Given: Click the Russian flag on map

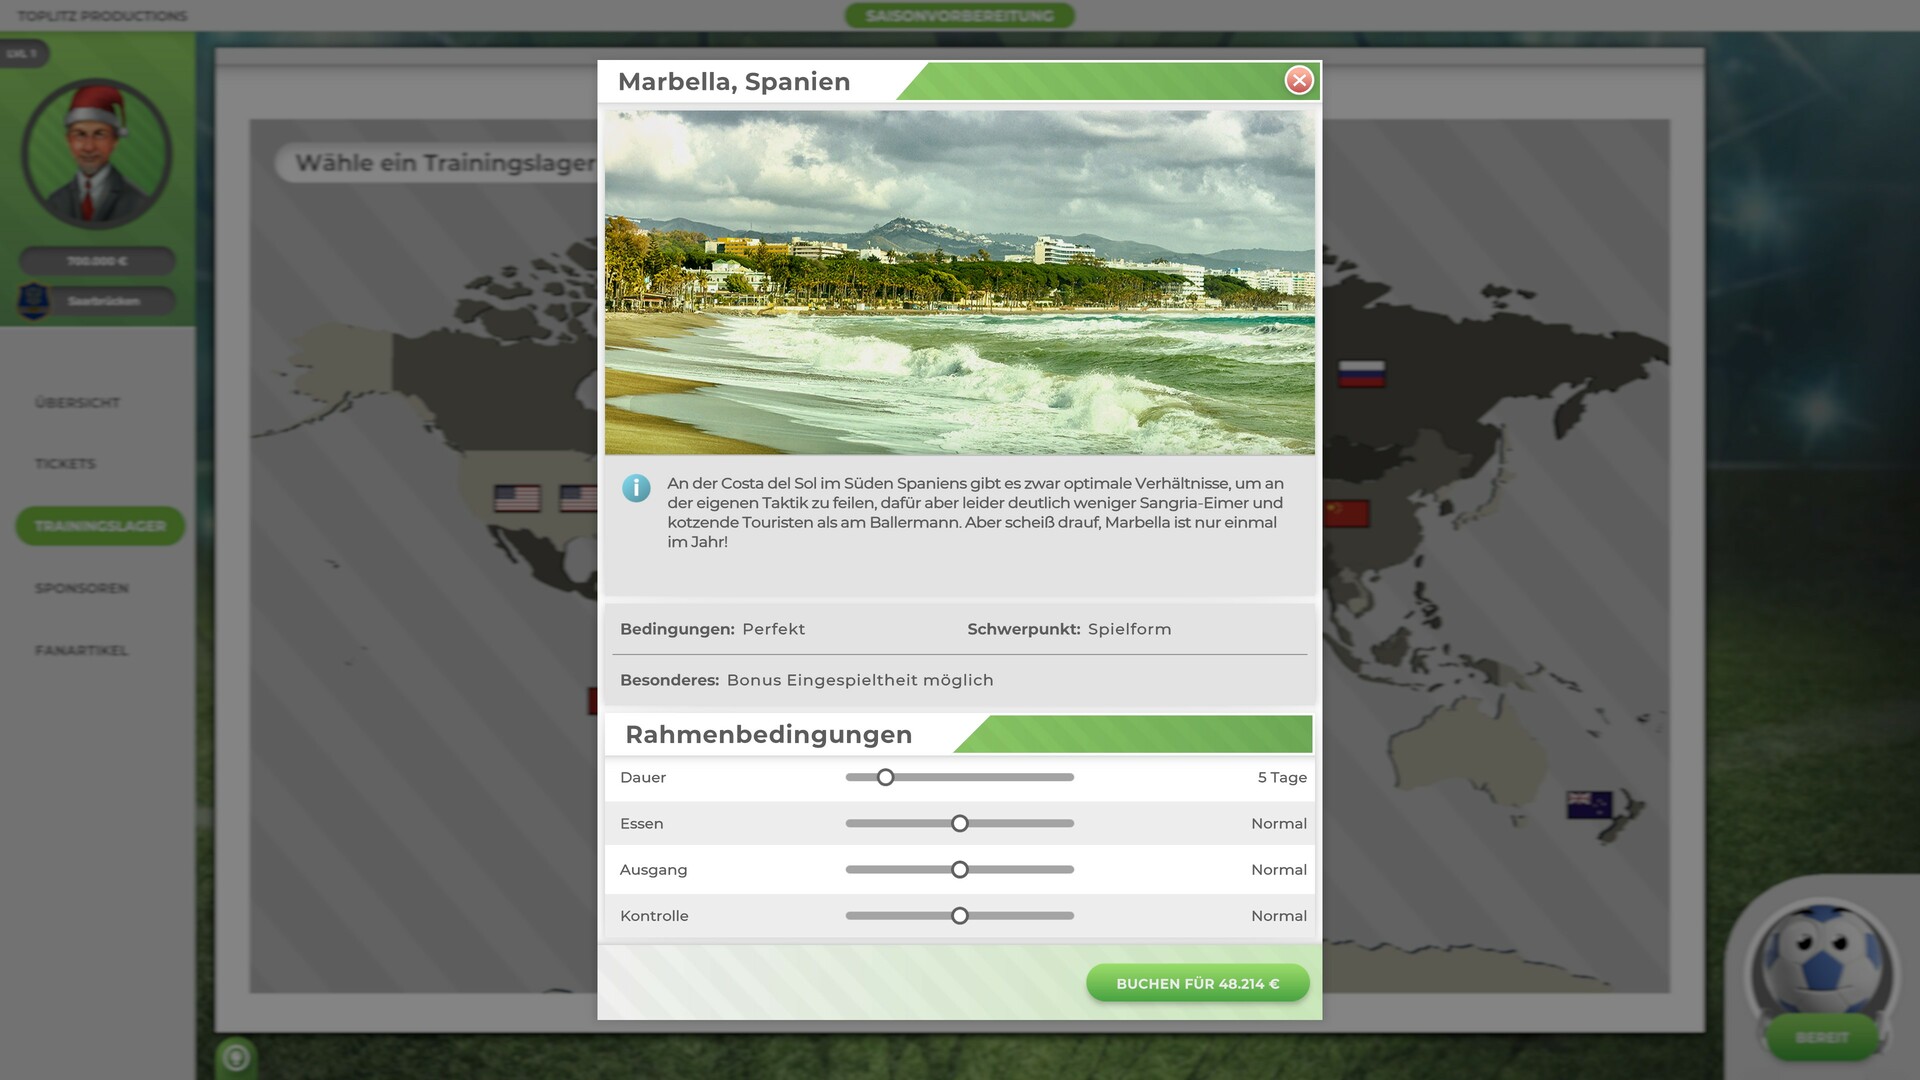Looking at the screenshot, I should [1361, 373].
